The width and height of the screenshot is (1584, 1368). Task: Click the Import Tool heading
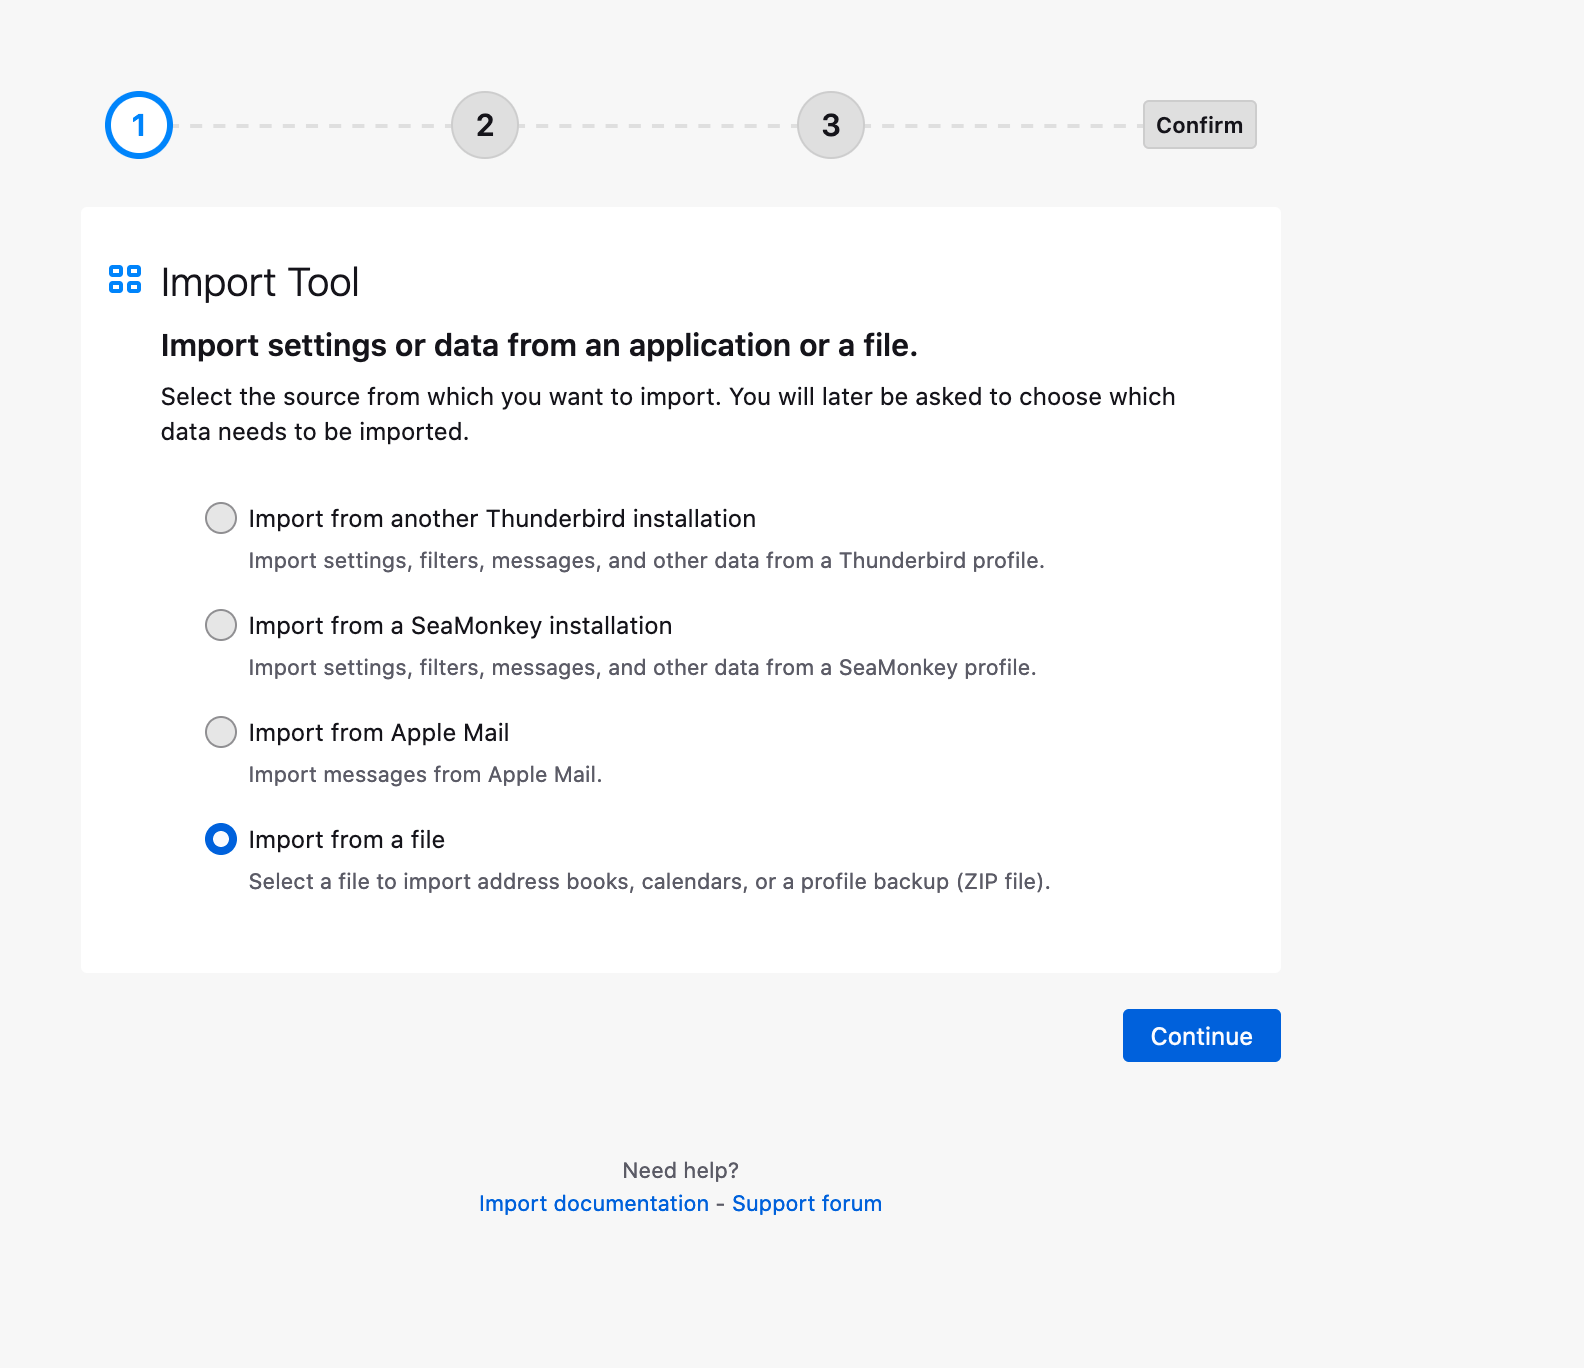tap(260, 282)
